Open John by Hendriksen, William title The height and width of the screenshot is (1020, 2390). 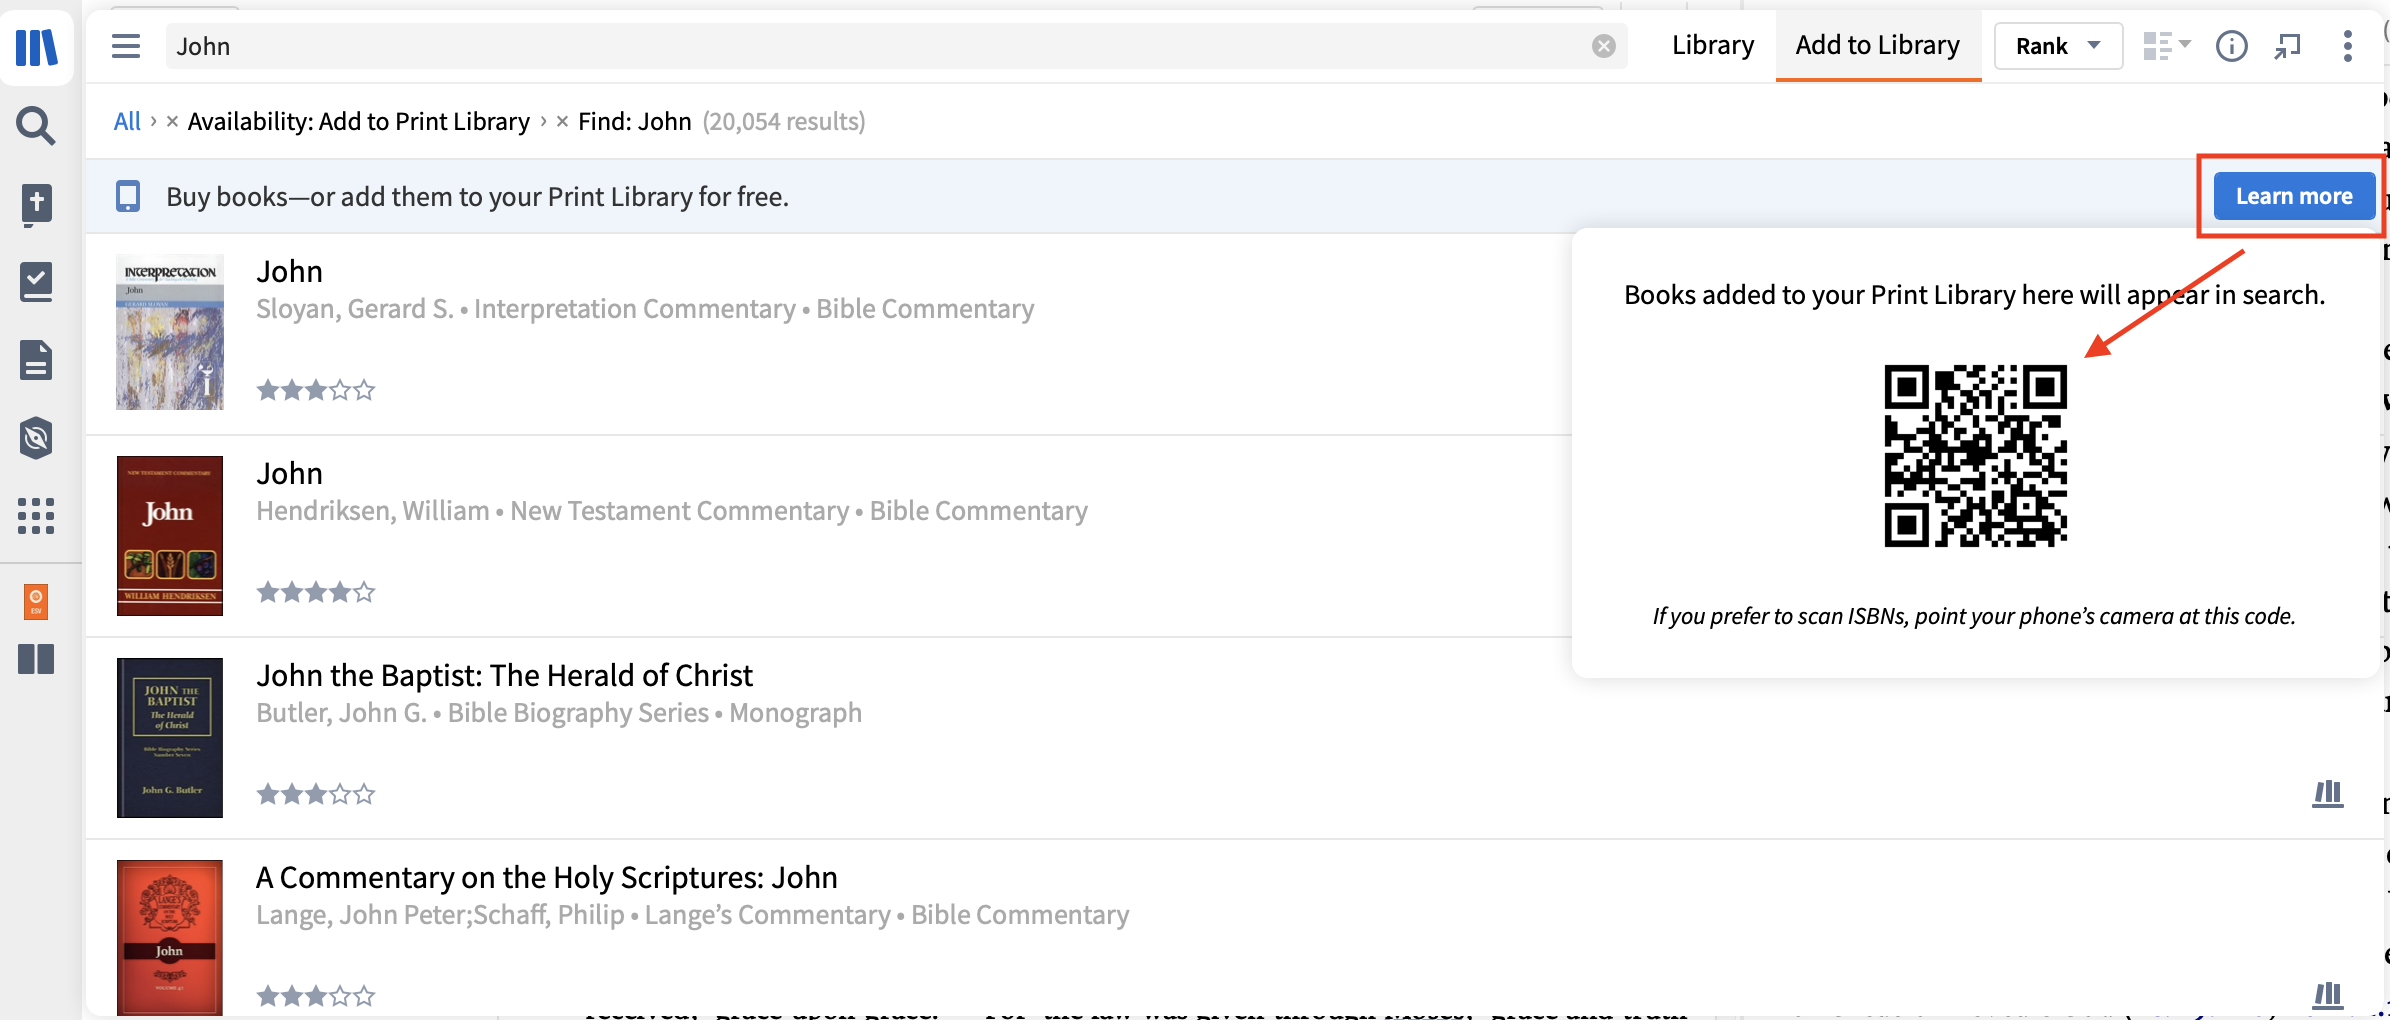point(289,473)
